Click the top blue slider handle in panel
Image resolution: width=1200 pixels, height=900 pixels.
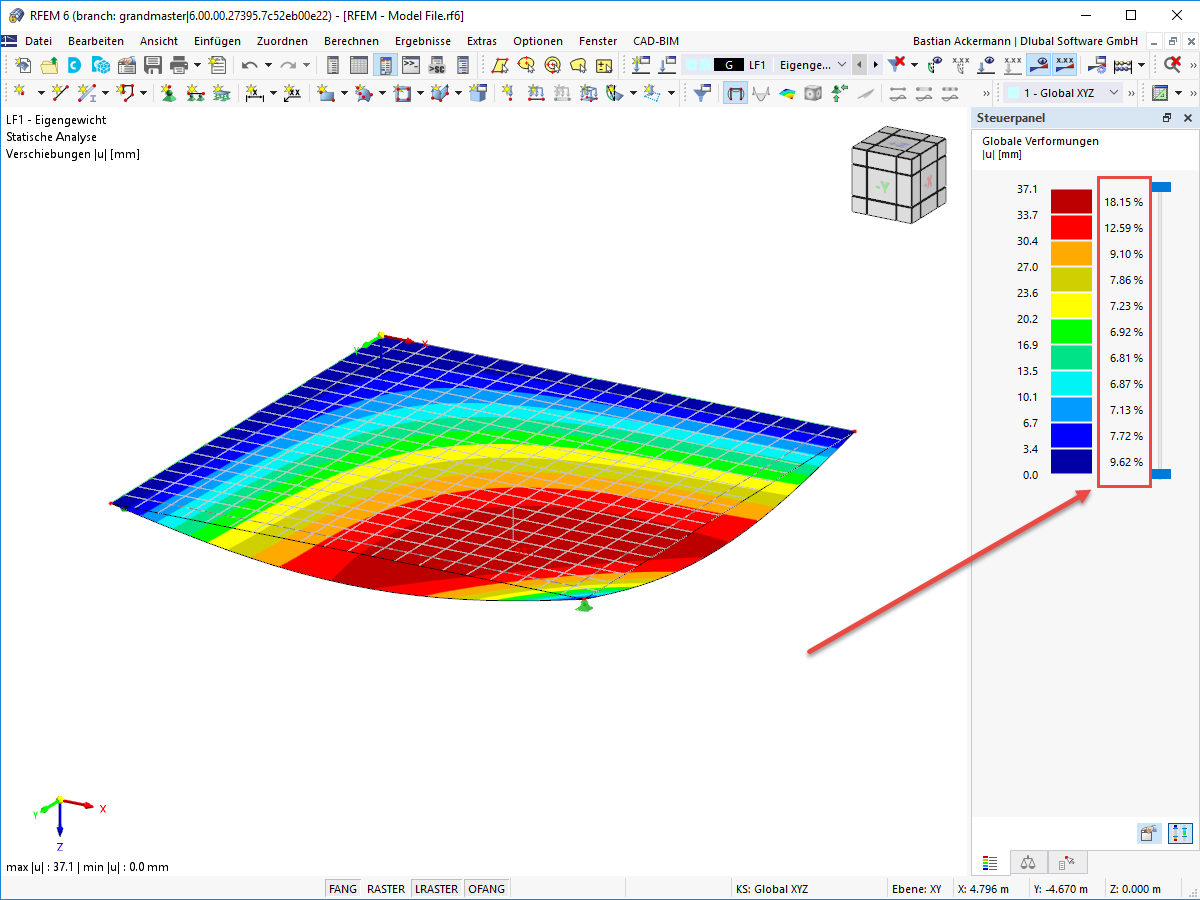click(x=1160, y=187)
